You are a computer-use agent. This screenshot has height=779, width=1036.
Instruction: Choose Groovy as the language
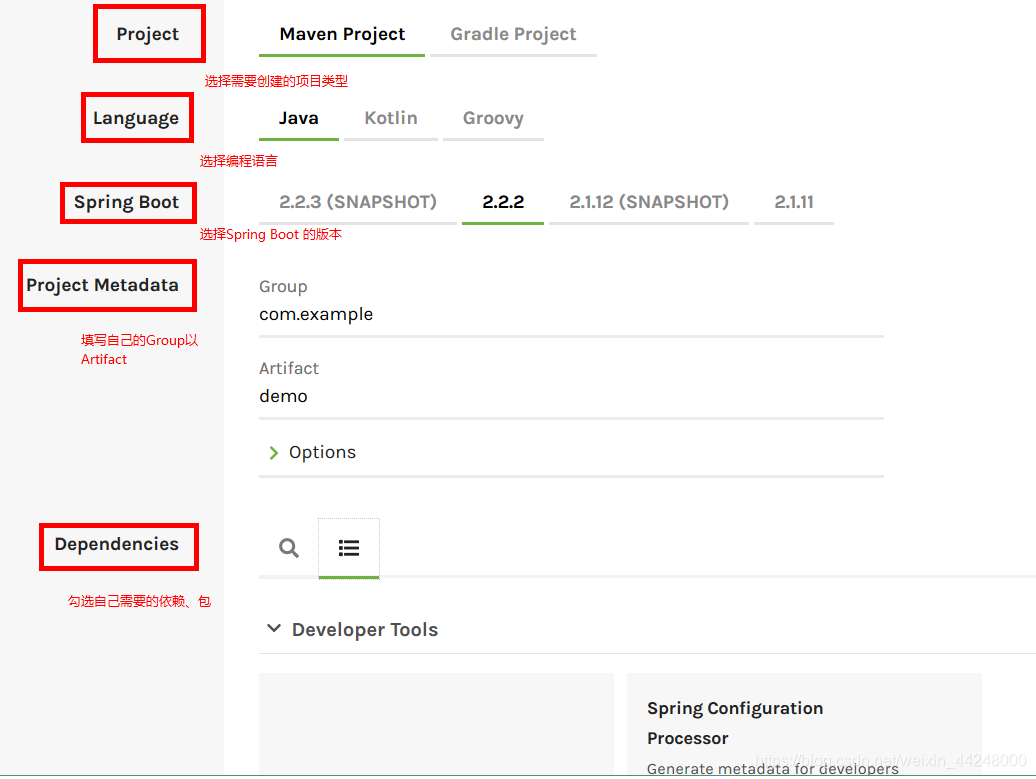(494, 118)
